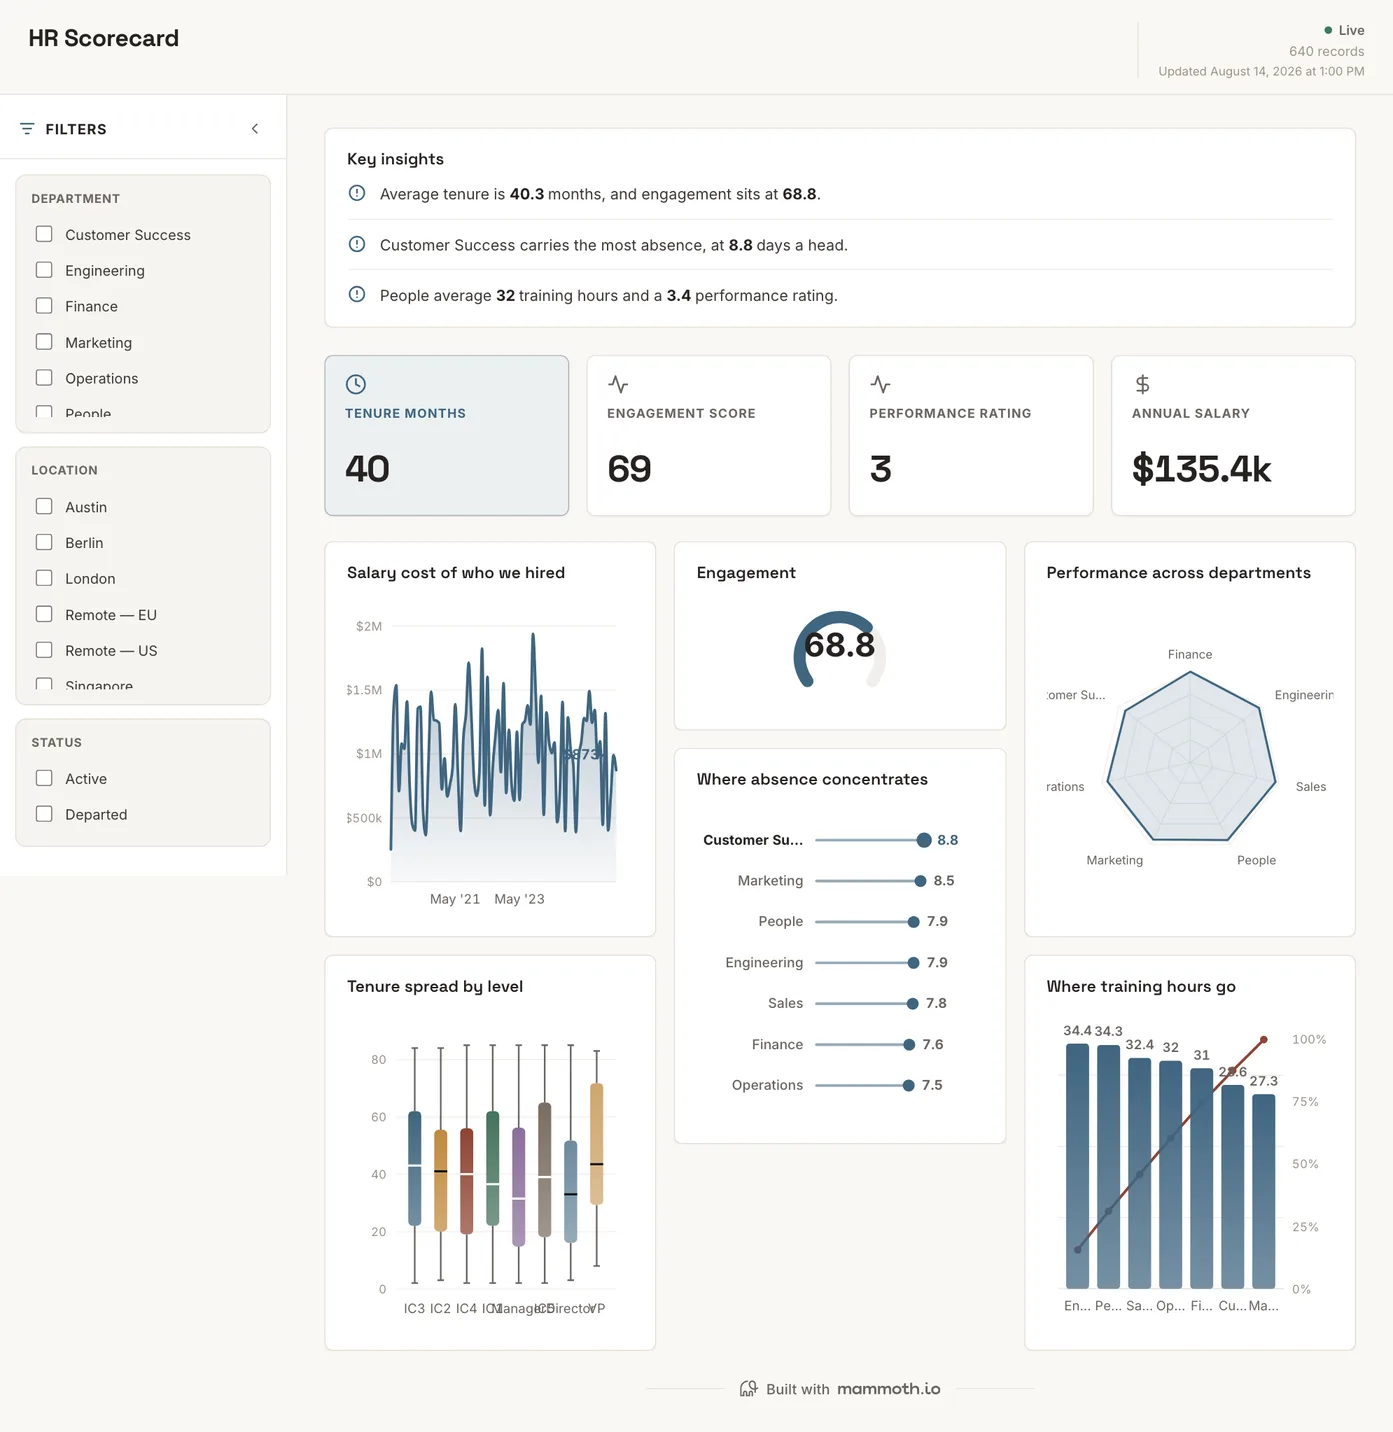Click the Sales absence row label
The image size is (1393, 1432).
point(786,1003)
